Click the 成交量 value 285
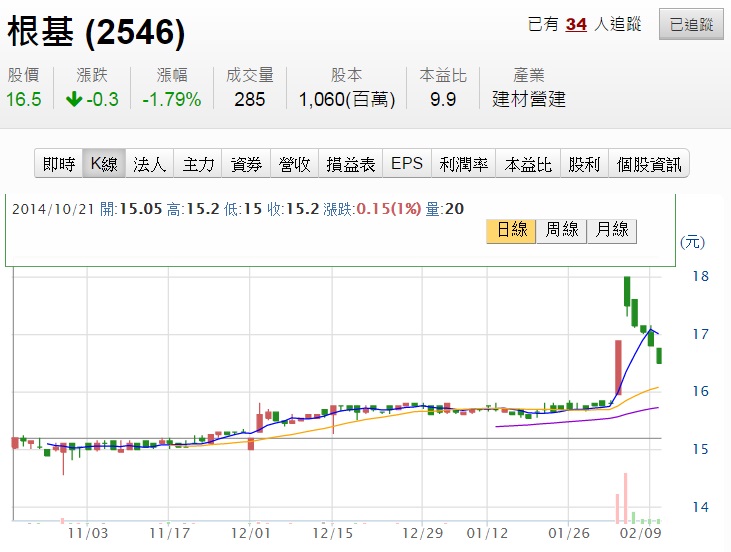 [x=249, y=99]
